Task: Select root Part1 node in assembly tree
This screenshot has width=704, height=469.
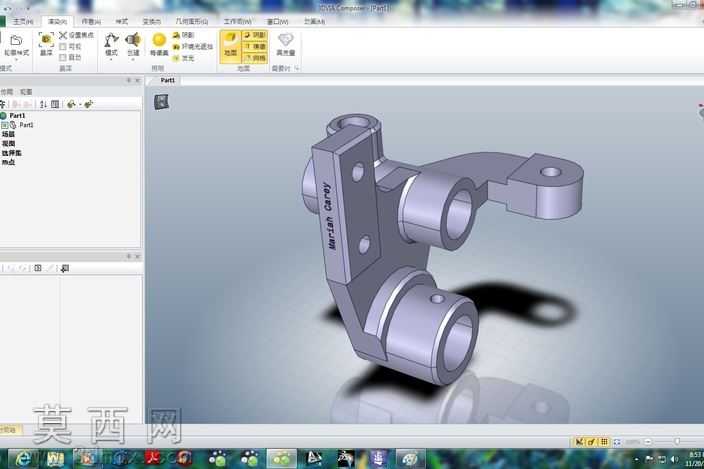Action: pyautogui.click(x=18, y=116)
